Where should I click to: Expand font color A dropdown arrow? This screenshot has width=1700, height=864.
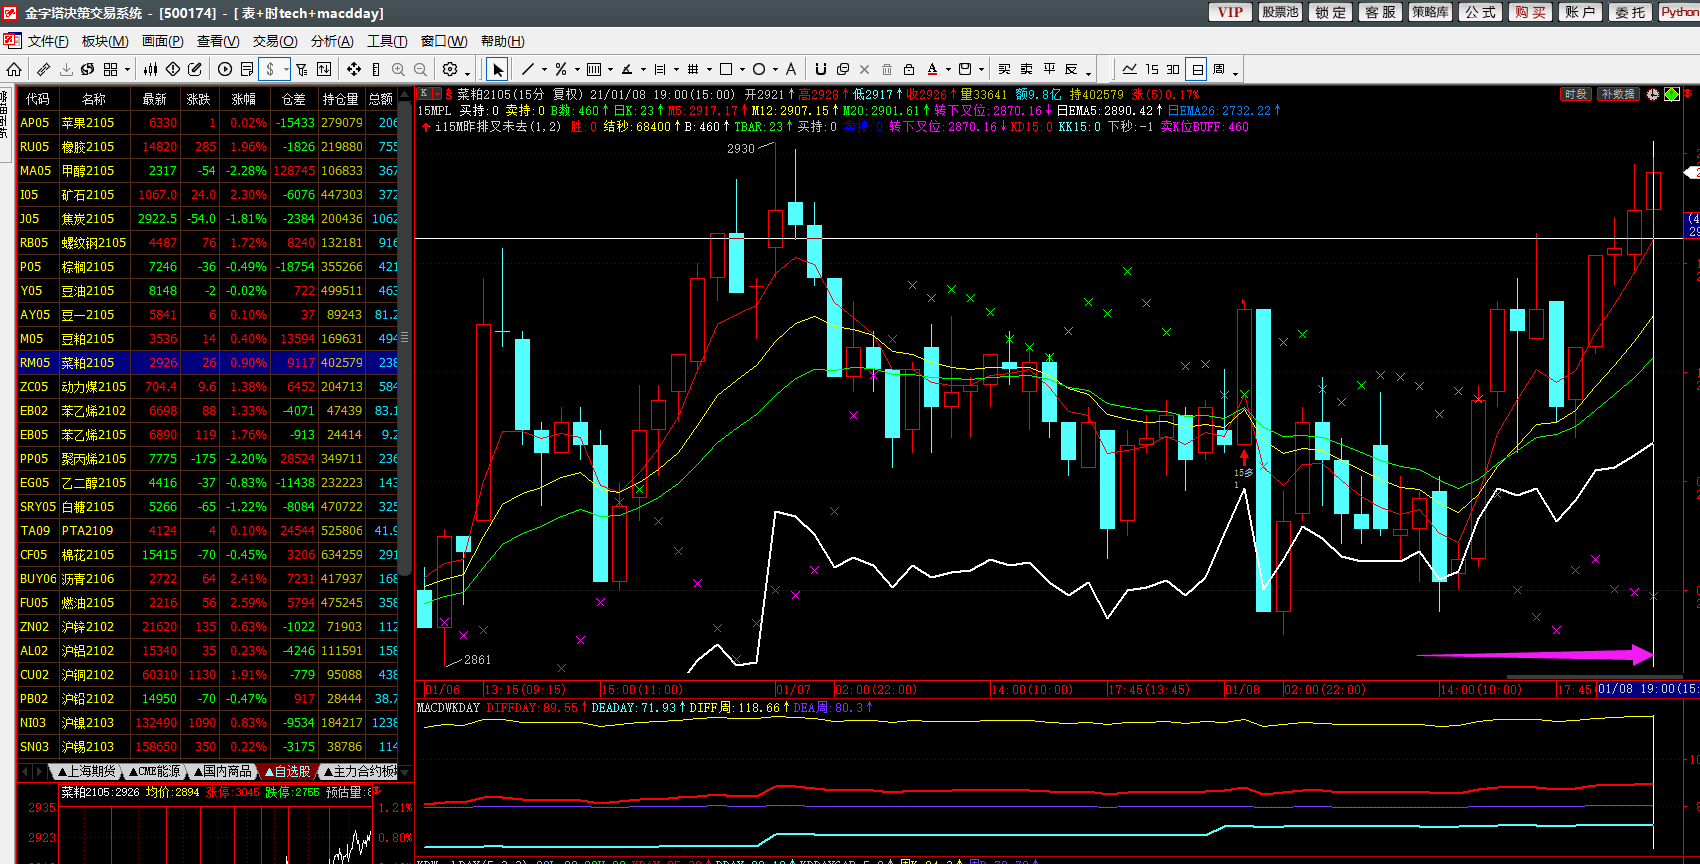948,70
